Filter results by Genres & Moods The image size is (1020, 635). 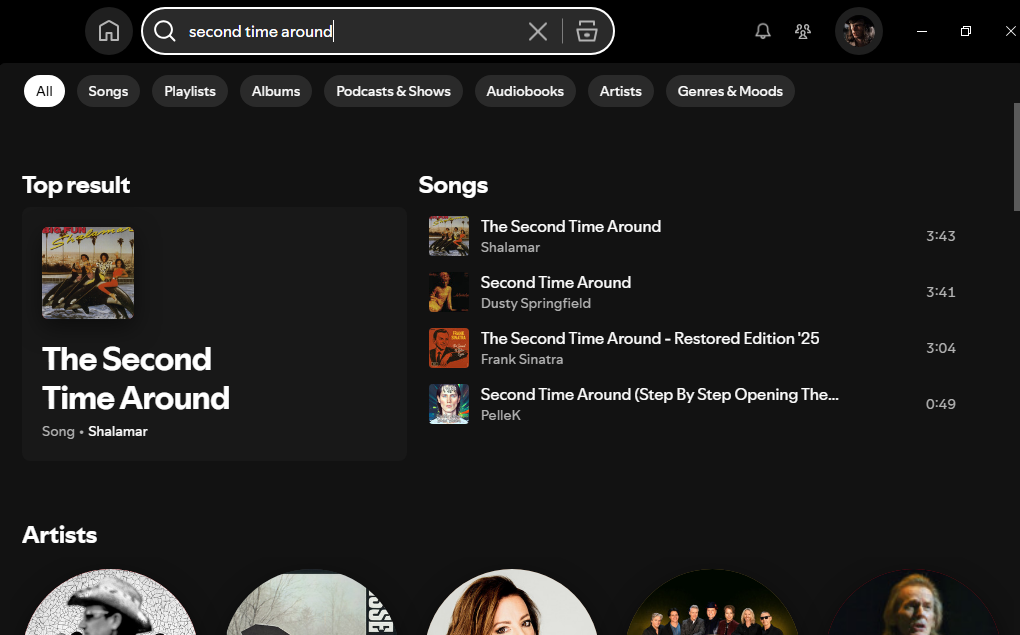pos(730,91)
